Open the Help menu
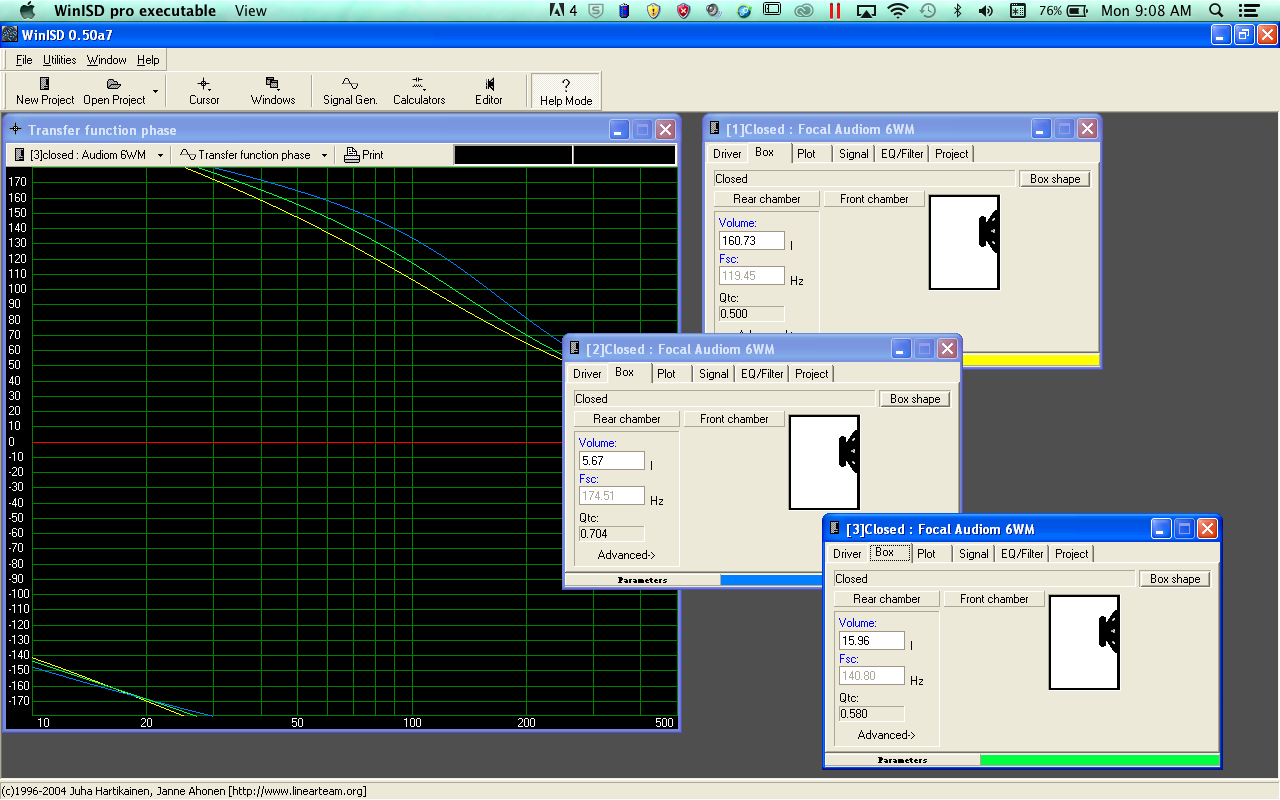This screenshot has height=800, width=1280. point(148,60)
